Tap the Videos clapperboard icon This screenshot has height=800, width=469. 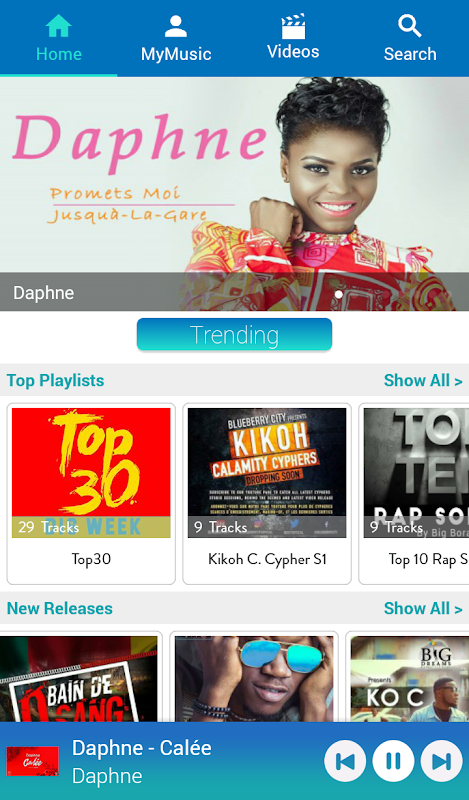coord(293,26)
